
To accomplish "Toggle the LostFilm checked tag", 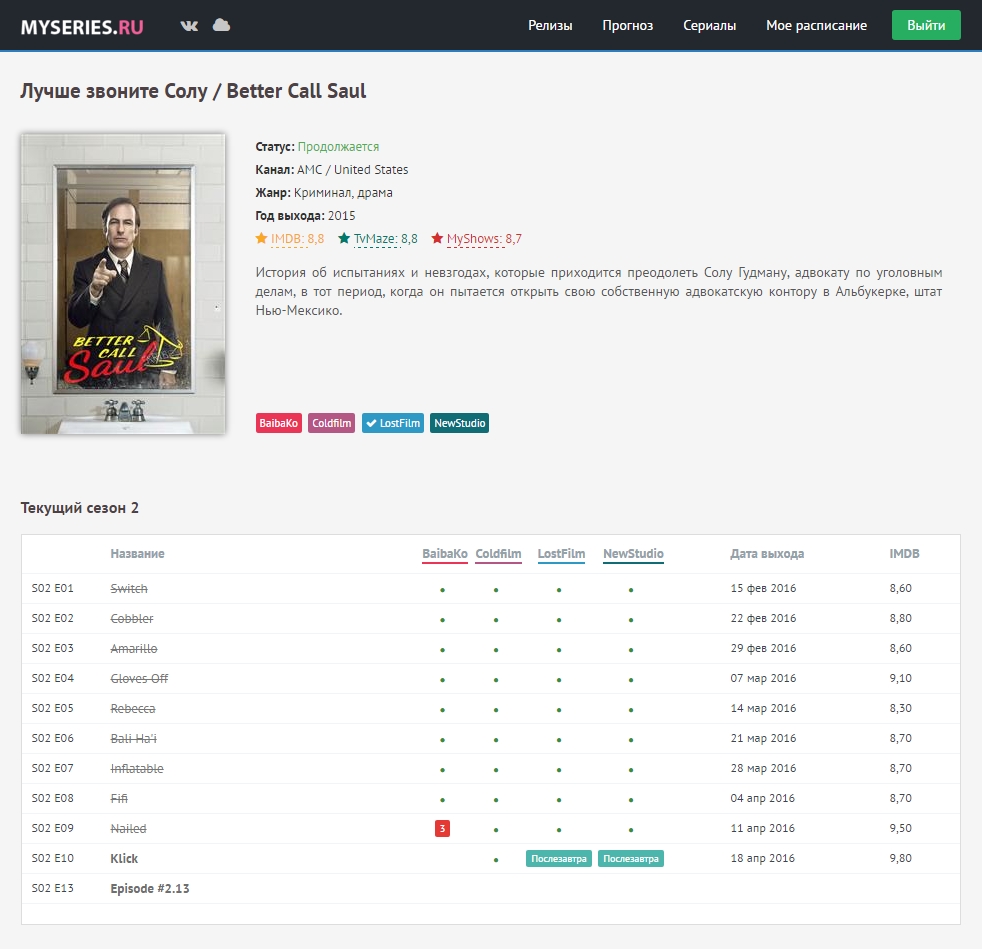I will point(392,423).
